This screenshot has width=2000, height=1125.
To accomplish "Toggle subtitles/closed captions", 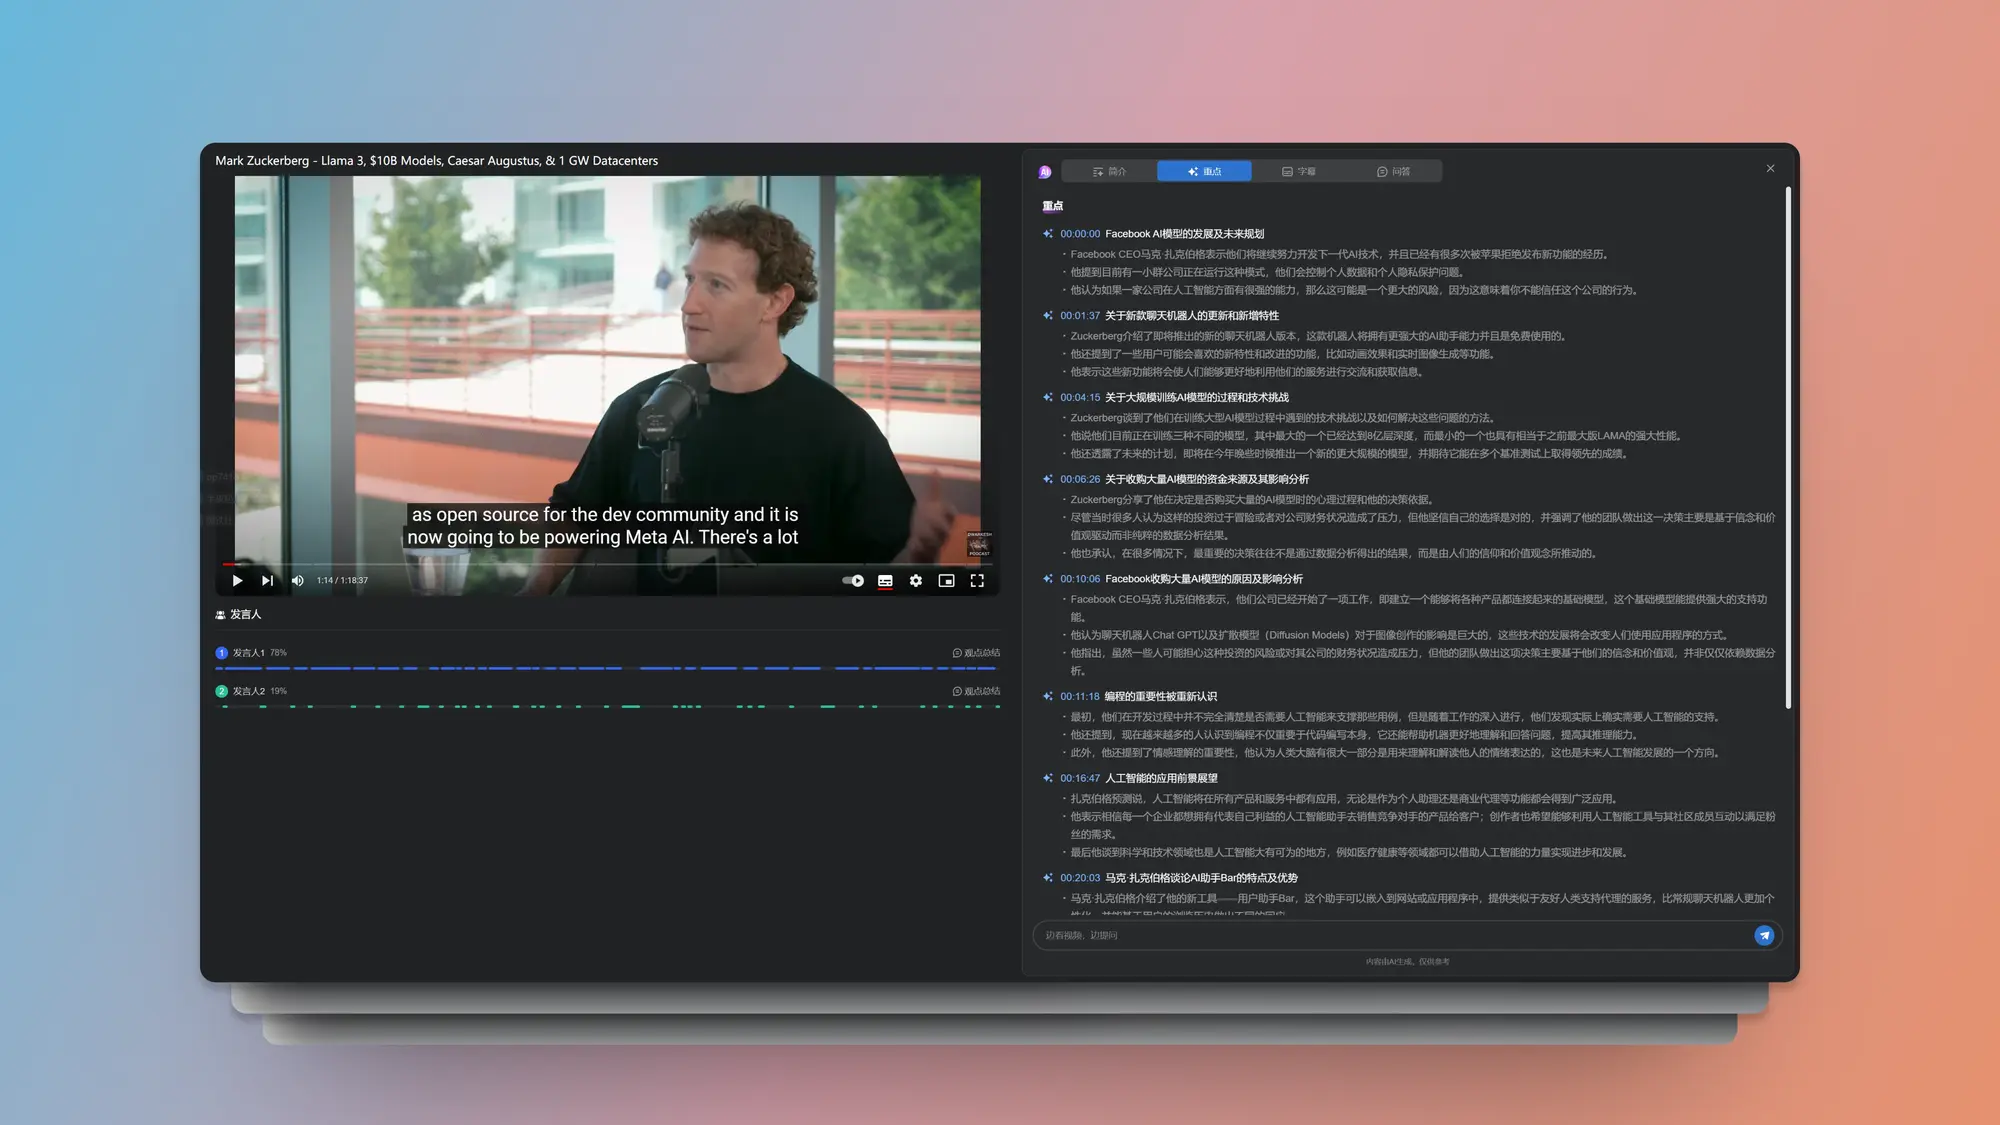I will [885, 580].
